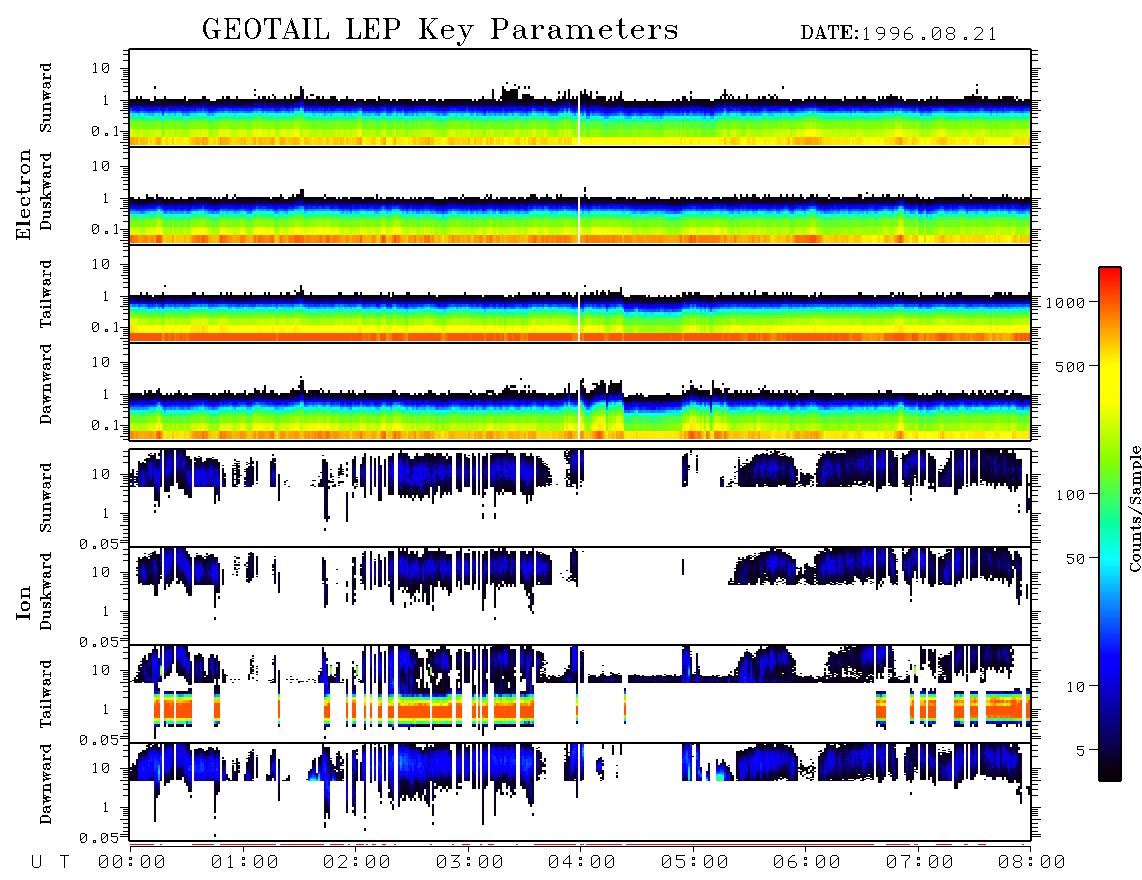
Task: Click inside the Electron Sunward spectrogram panel
Action: tap(580, 98)
